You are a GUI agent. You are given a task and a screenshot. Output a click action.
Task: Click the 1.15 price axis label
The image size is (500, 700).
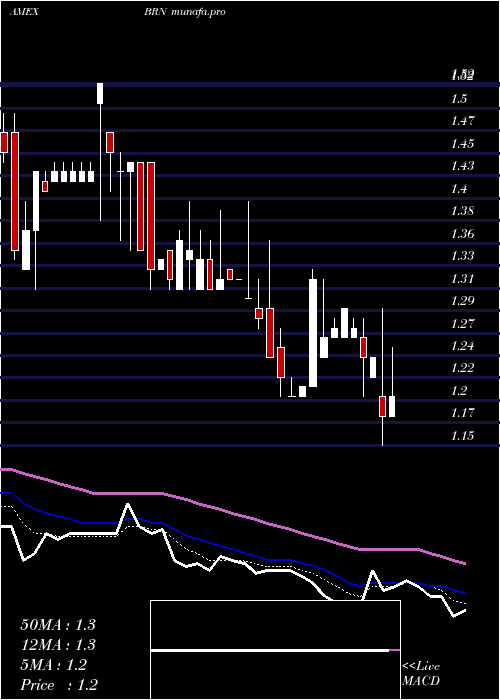click(462, 436)
